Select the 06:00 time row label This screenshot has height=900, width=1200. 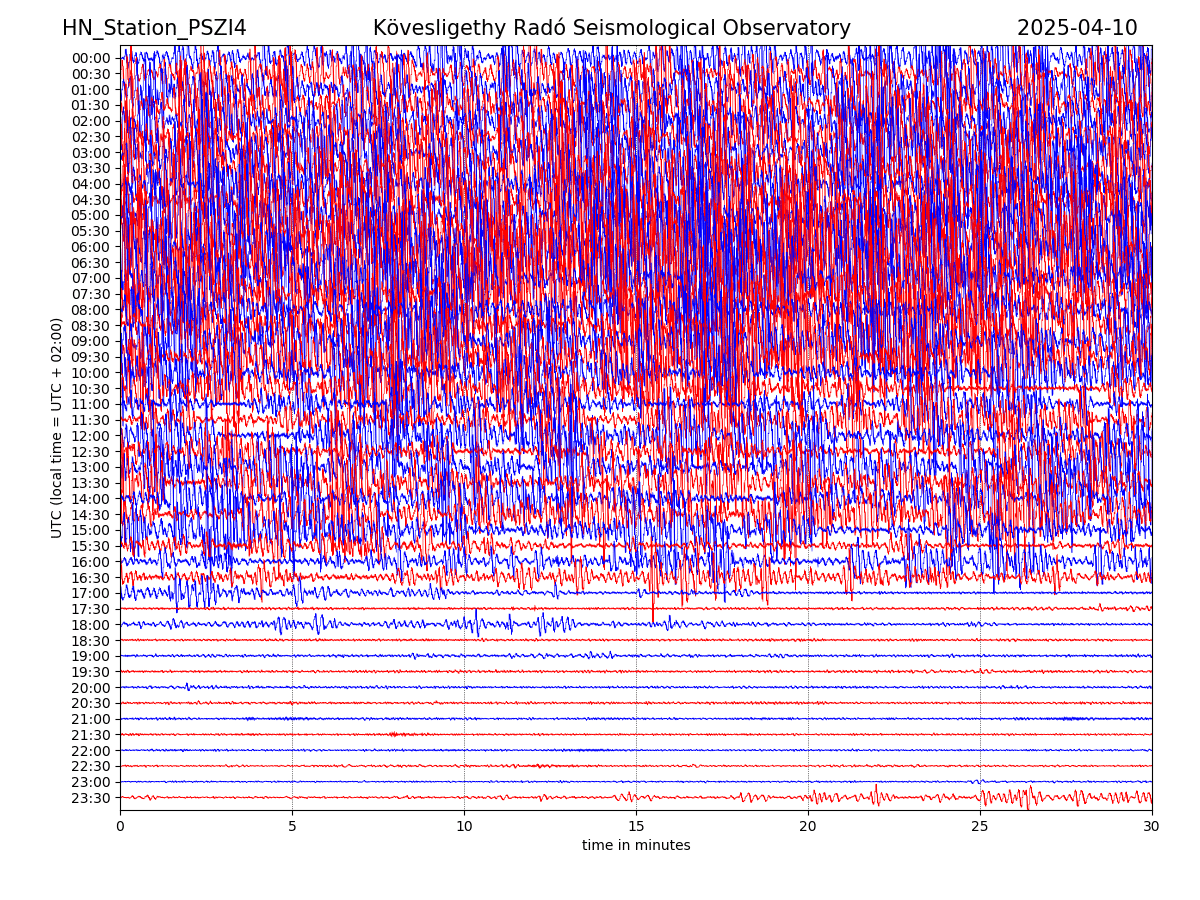(91, 247)
